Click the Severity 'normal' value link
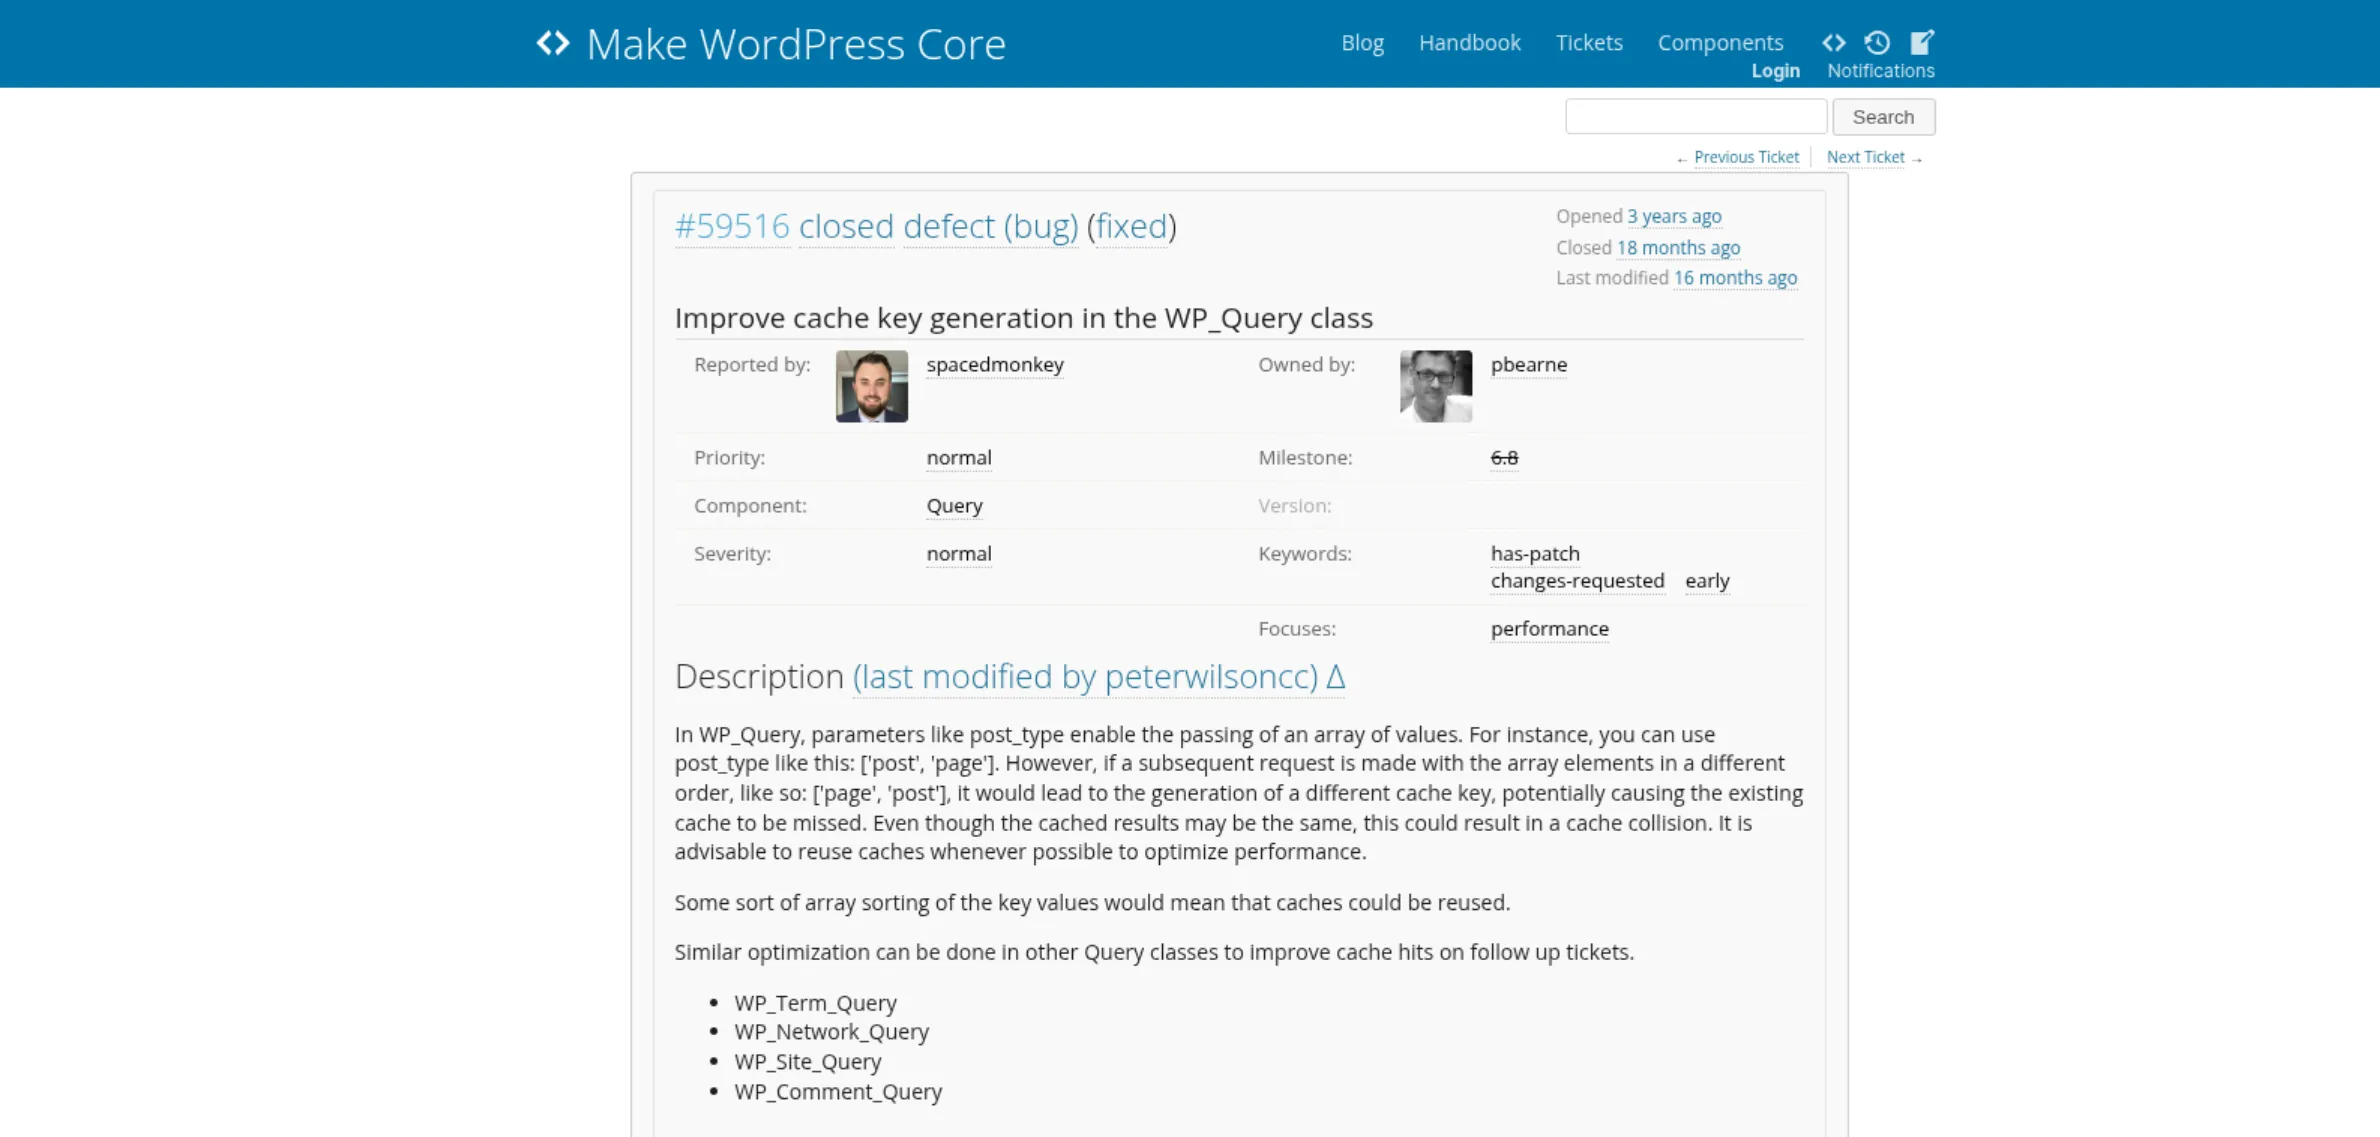The image size is (2380, 1137). coord(959,554)
